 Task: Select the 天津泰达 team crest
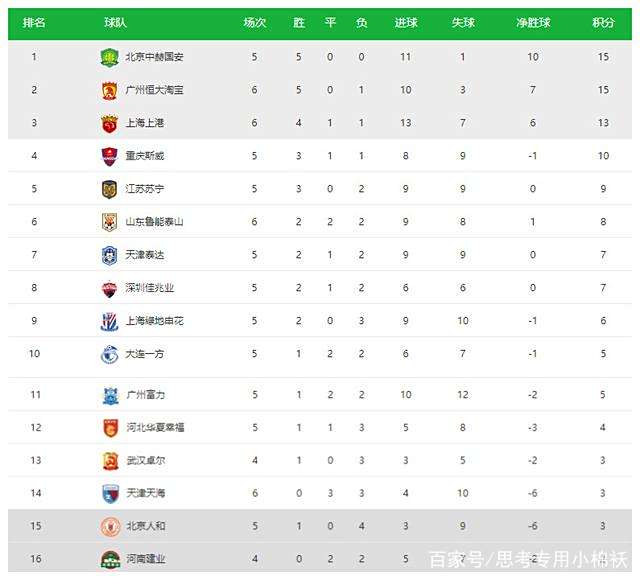pos(109,255)
